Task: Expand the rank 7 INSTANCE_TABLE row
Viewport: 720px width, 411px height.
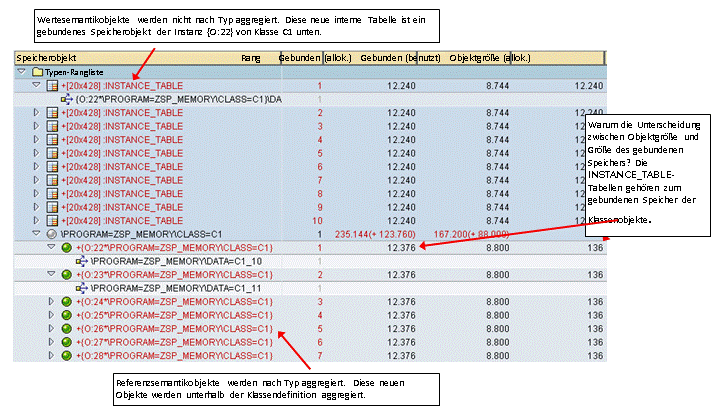Action: point(37,180)
